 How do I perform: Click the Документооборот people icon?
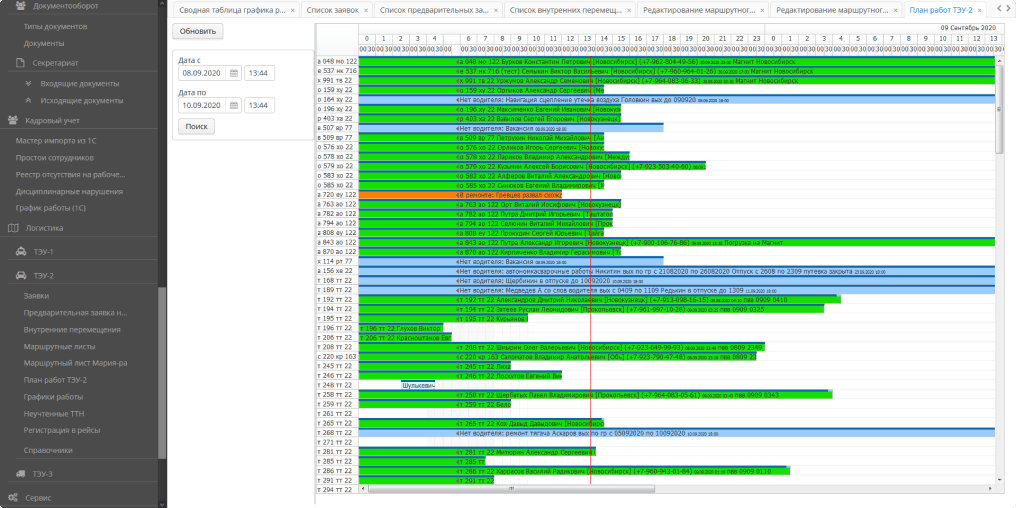[x=20, y=6]
